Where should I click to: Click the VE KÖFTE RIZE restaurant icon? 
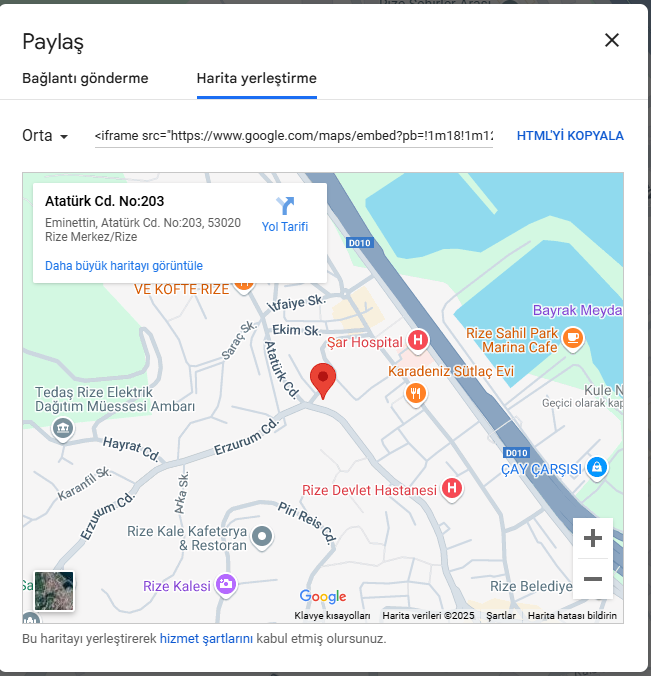(244, 286)
